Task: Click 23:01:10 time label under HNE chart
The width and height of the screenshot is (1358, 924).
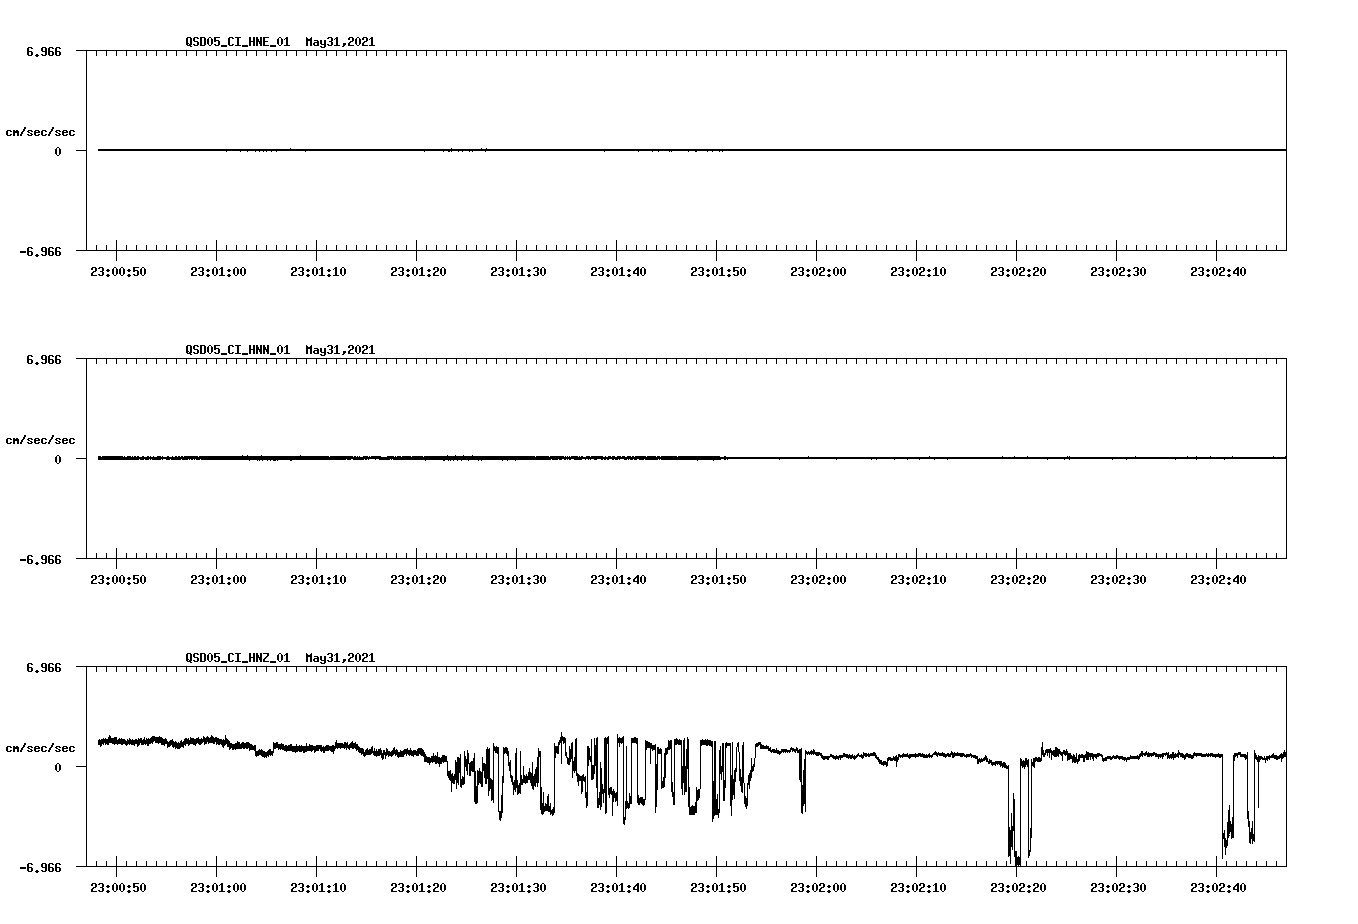Action: pyautogui.click(x=318, y=272)
